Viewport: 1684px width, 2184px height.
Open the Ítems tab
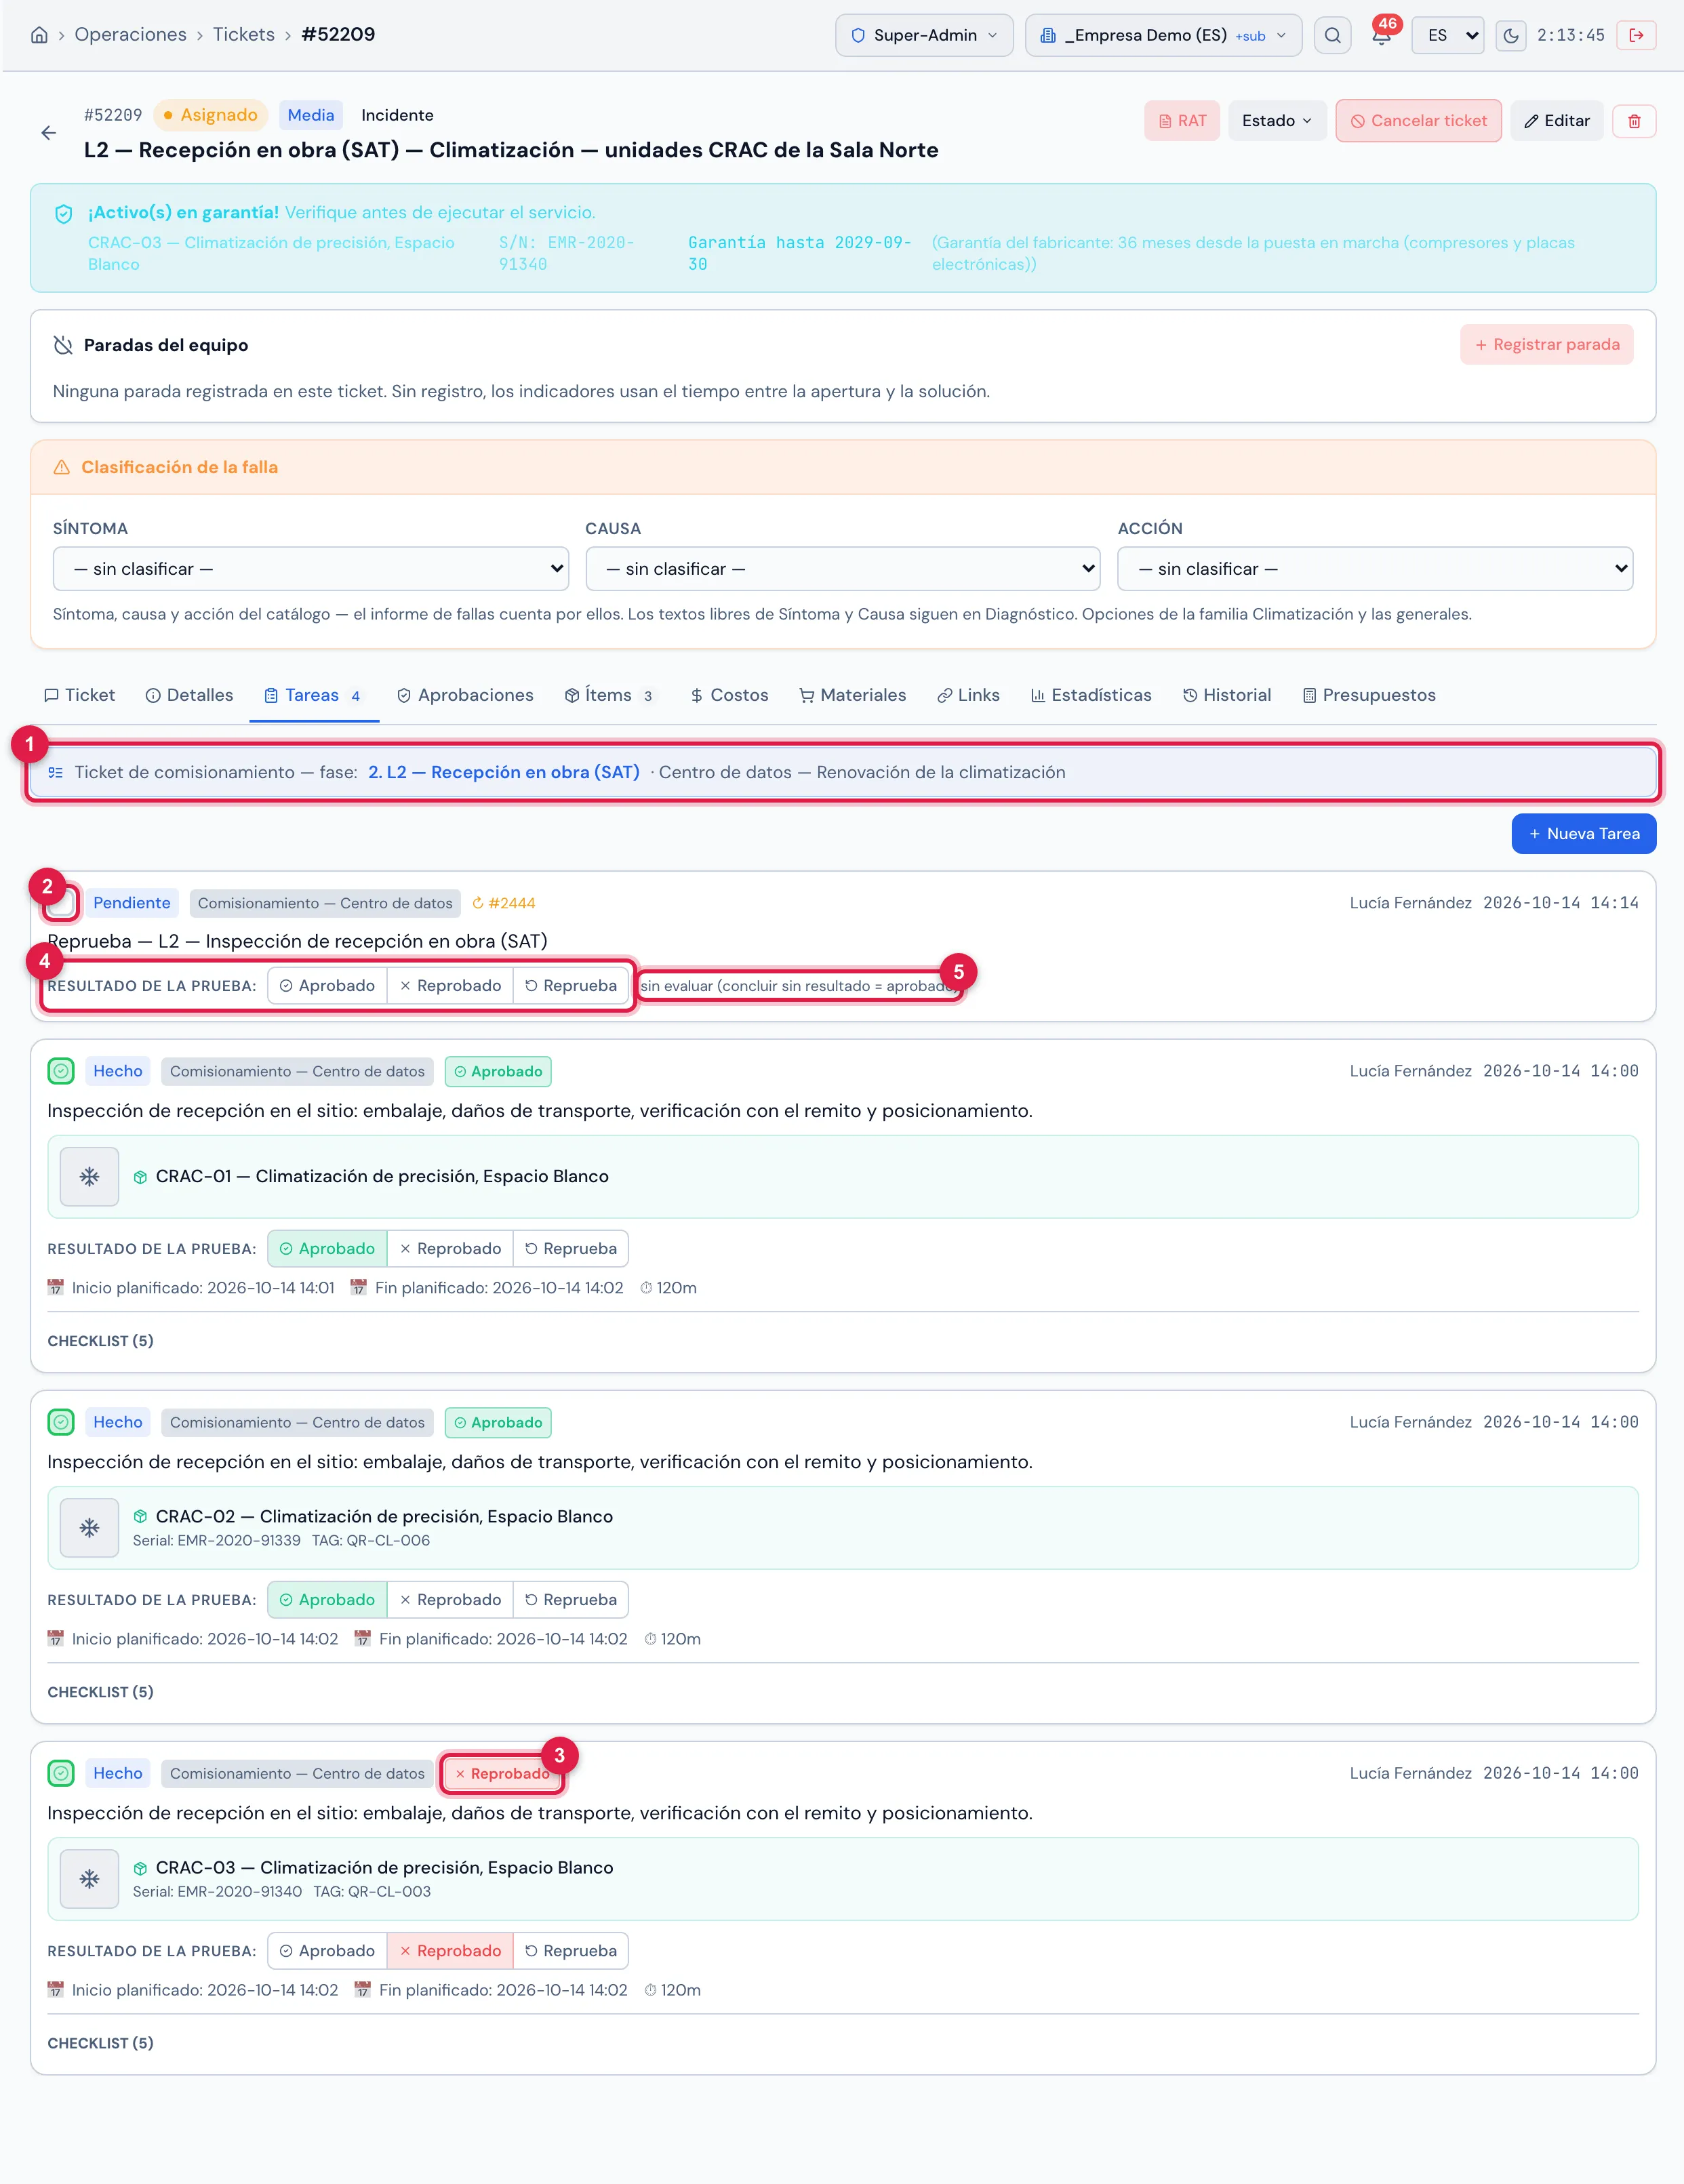[x=609, y=695]
